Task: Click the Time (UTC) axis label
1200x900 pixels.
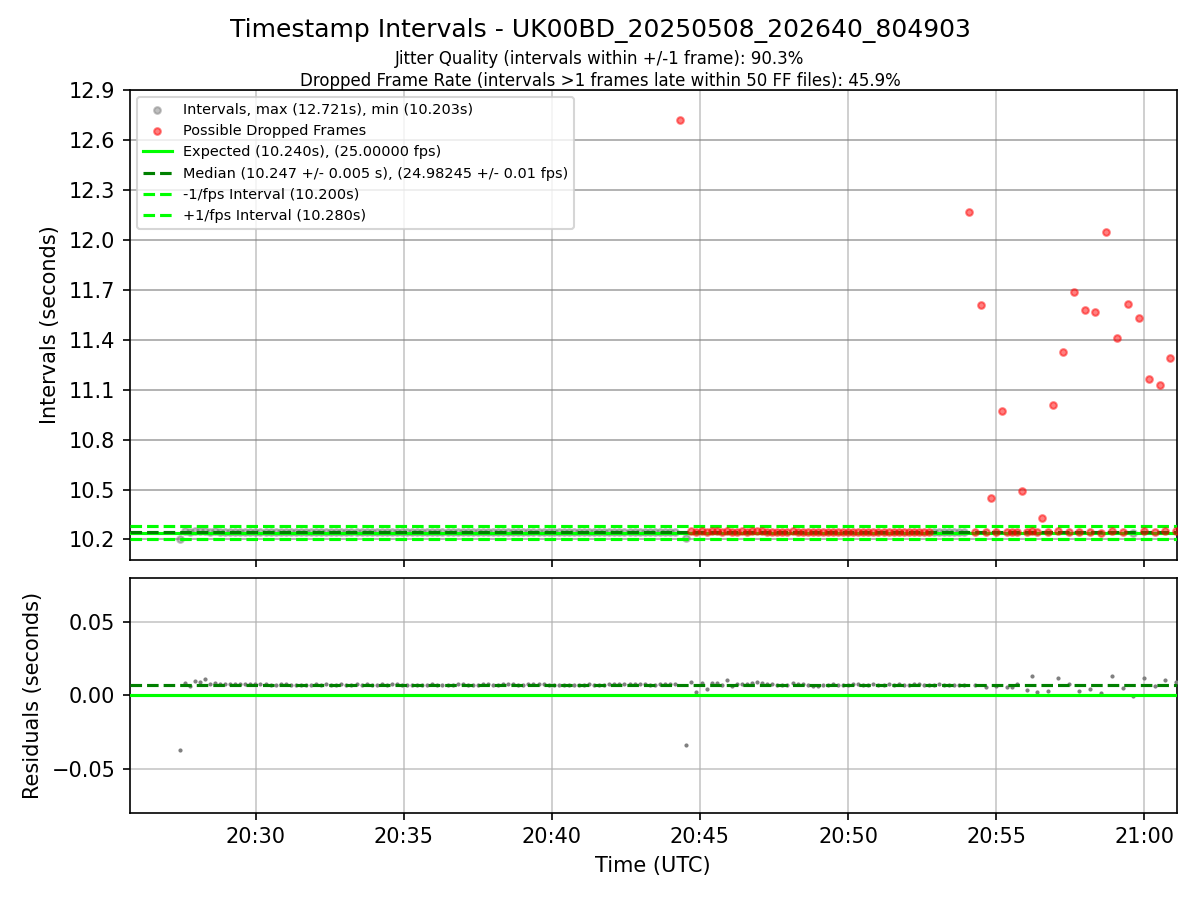Action: coord(652,865)
